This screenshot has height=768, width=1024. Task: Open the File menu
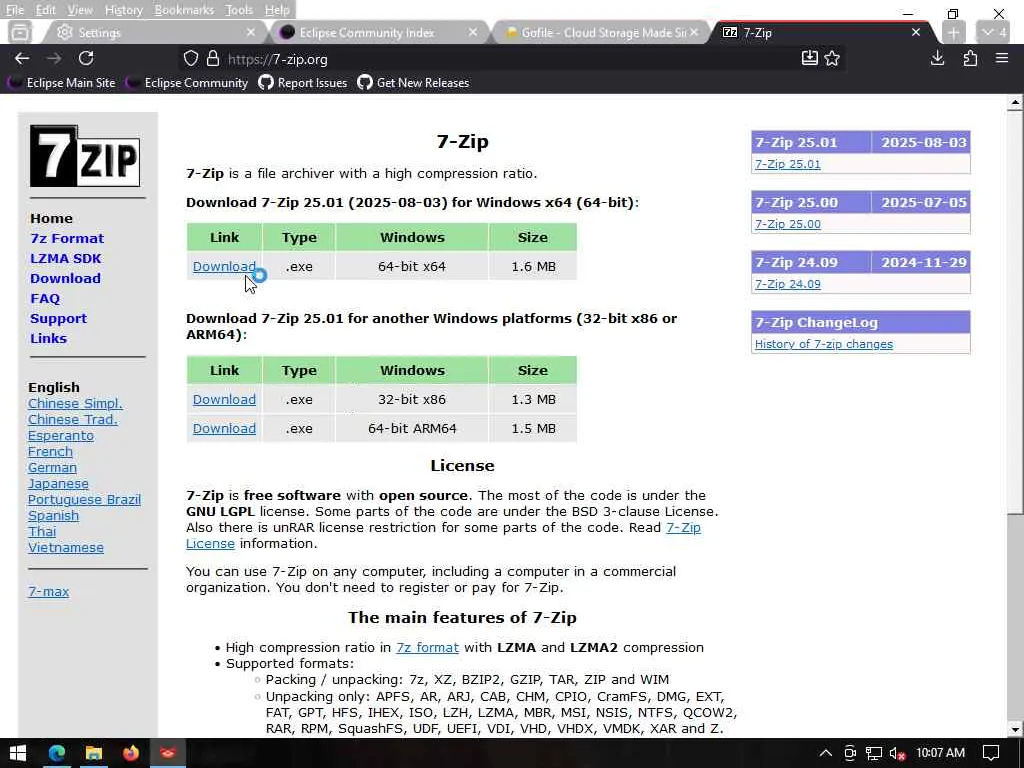click(14, 10)
